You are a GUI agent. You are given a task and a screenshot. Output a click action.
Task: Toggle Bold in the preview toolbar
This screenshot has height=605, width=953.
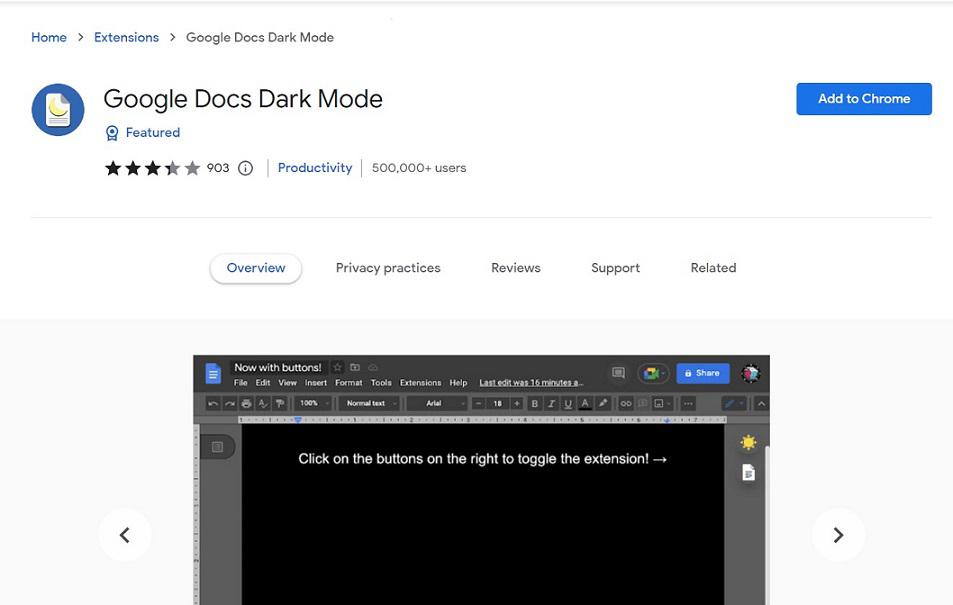tap(534, 403)
